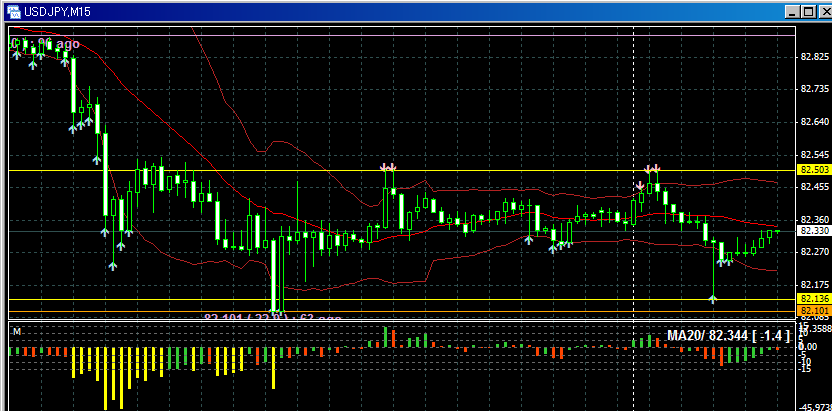
Task: Click the current price 82.330 label
Action: (x=811, y=231)
